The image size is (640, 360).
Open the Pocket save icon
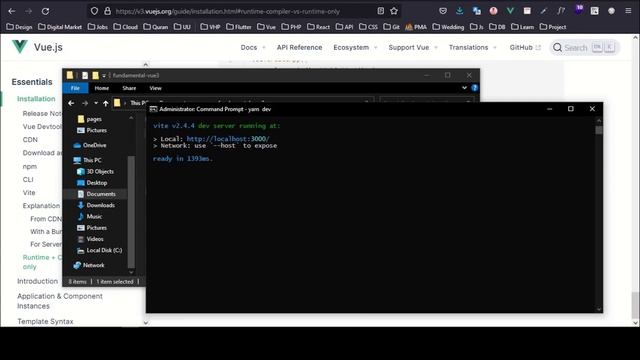coord(443,11)
